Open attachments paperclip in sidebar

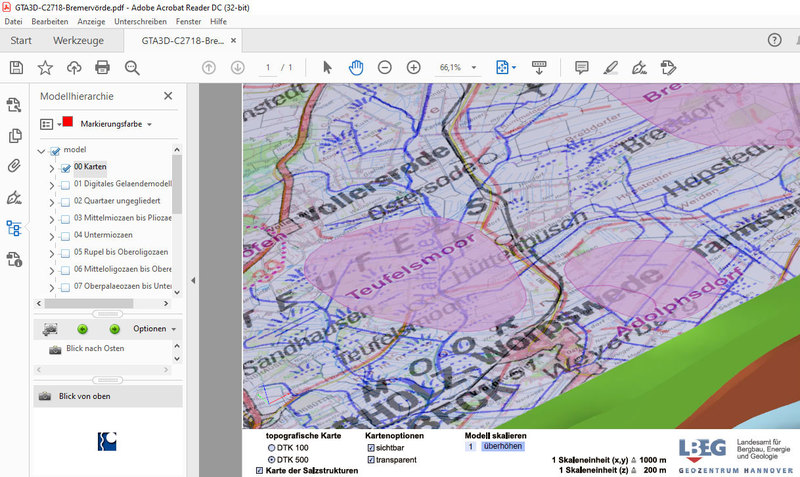[14, 166]
